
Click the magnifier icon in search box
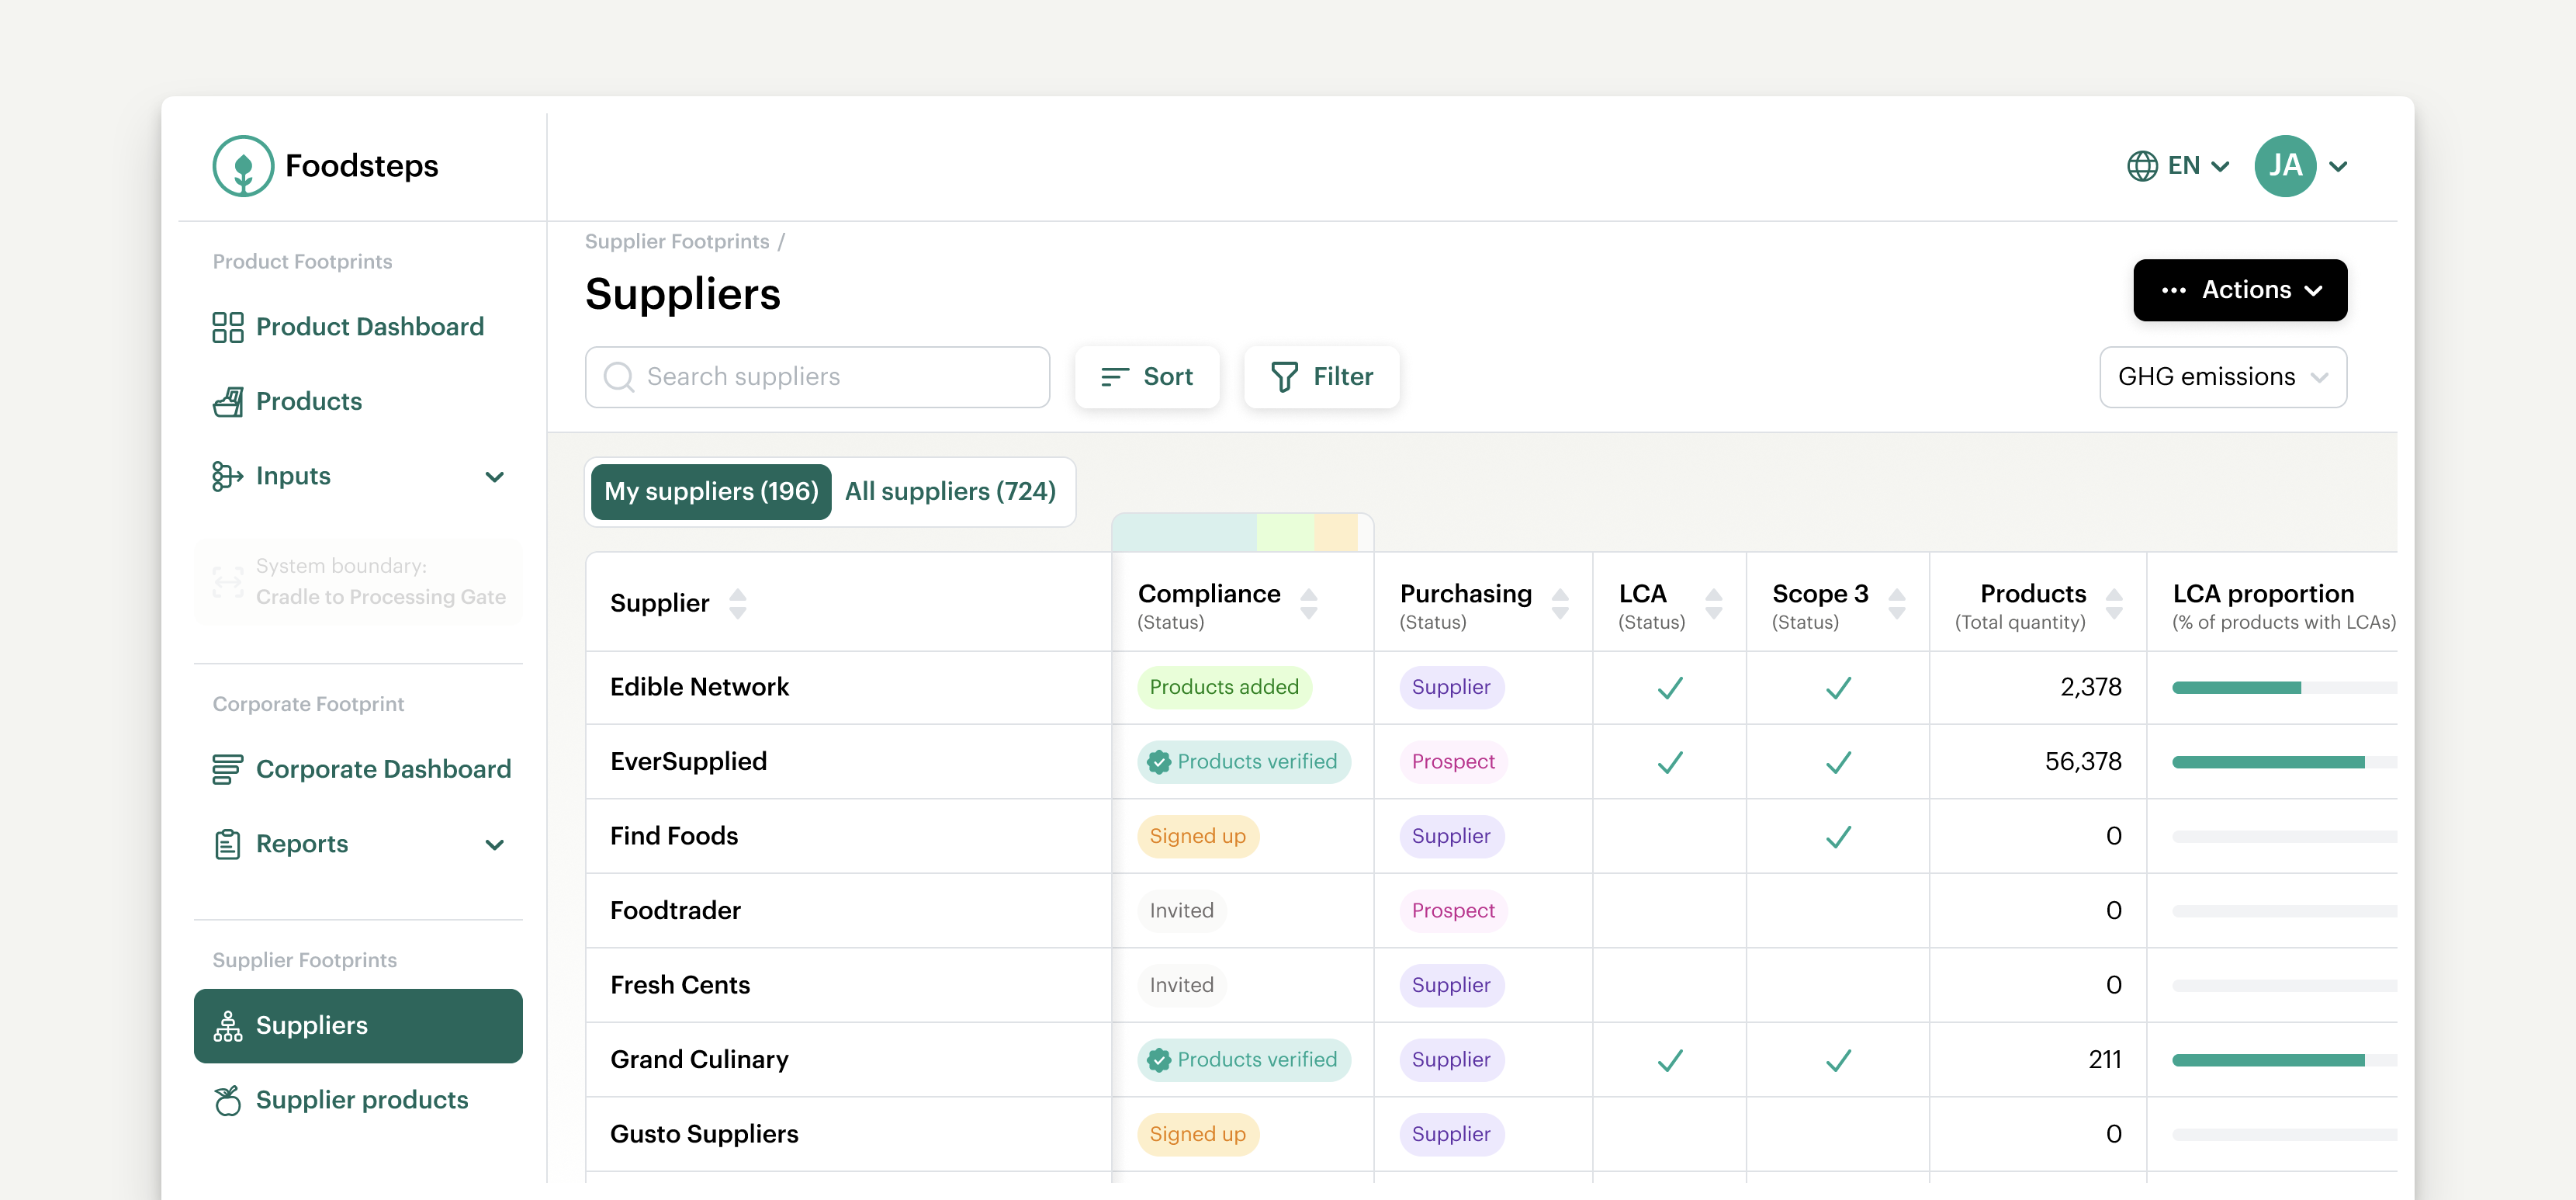[619, 377]
